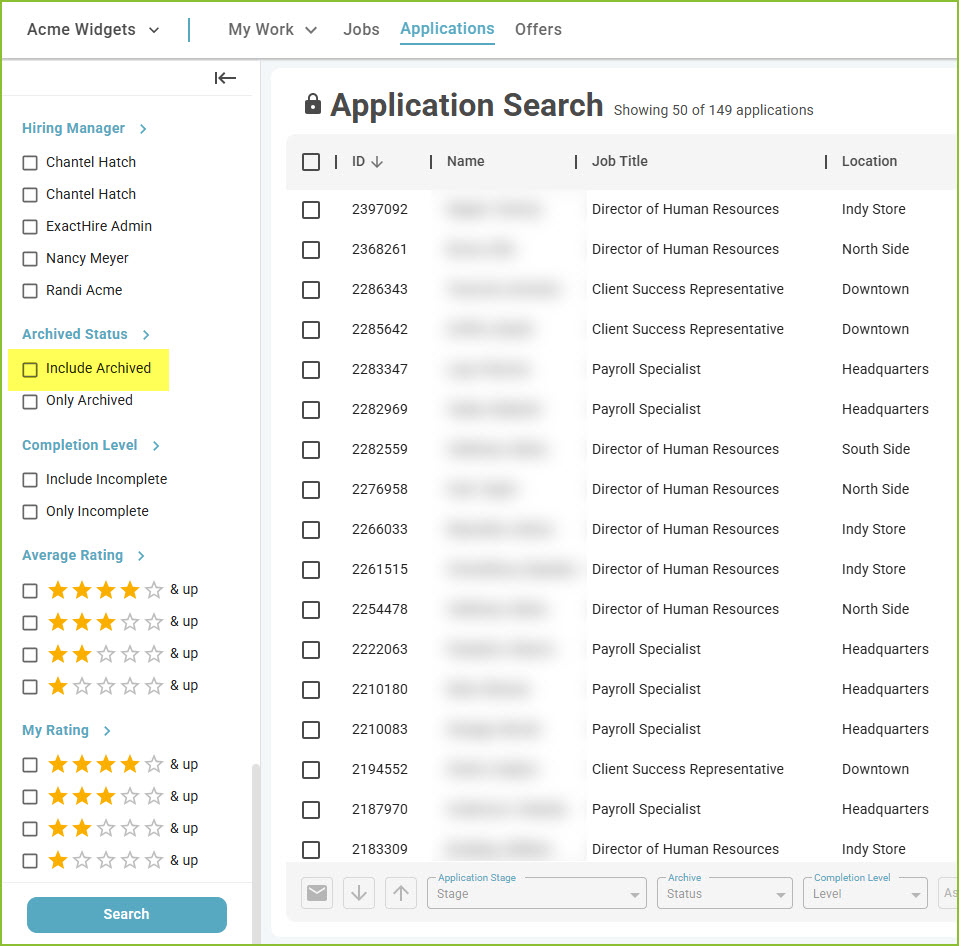
Task: Select the row checkbox for application 2222063
Action: pos(311,649)
